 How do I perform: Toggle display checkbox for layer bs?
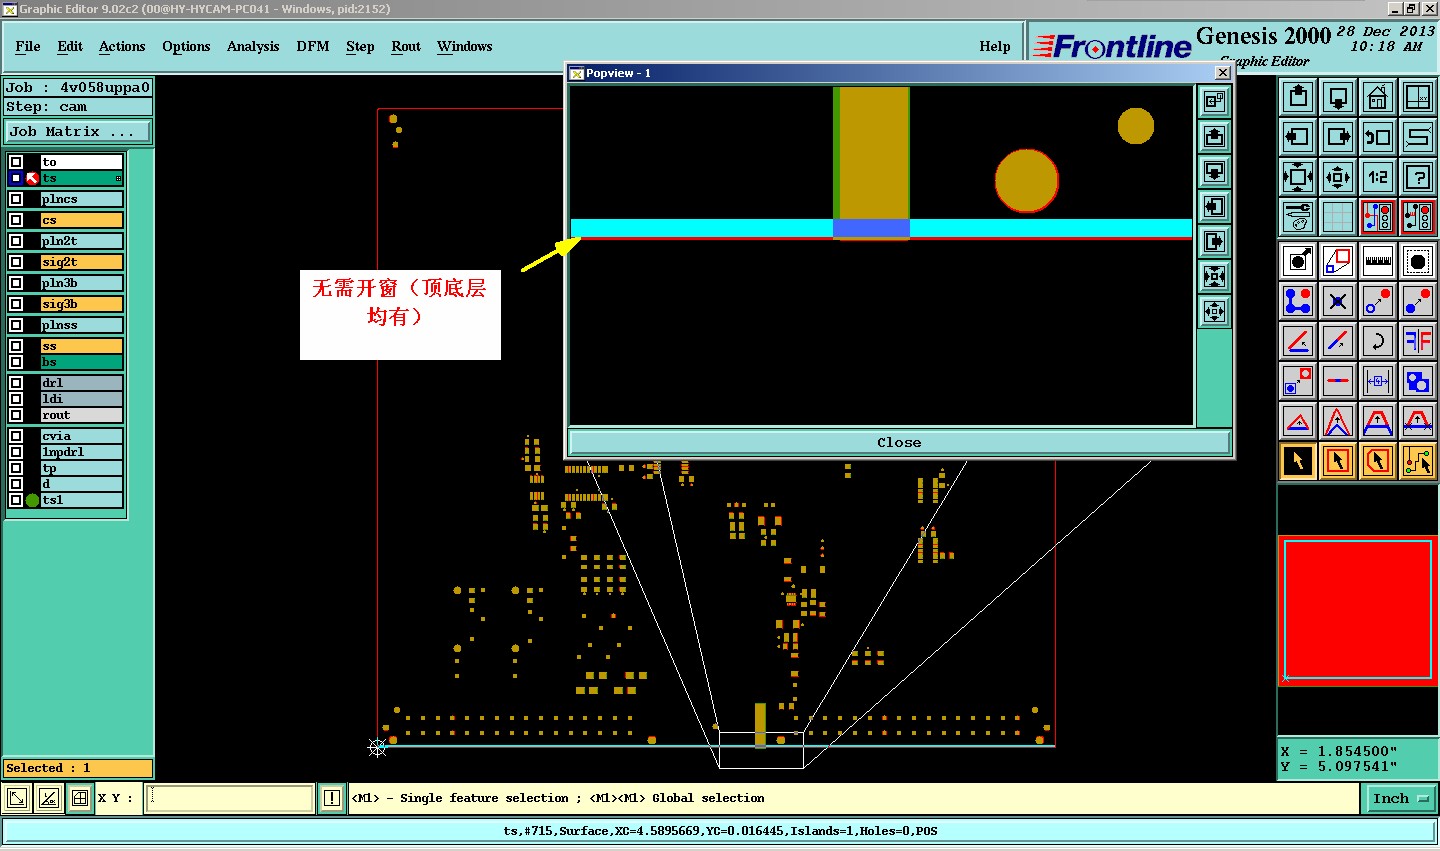coord(16,362)
